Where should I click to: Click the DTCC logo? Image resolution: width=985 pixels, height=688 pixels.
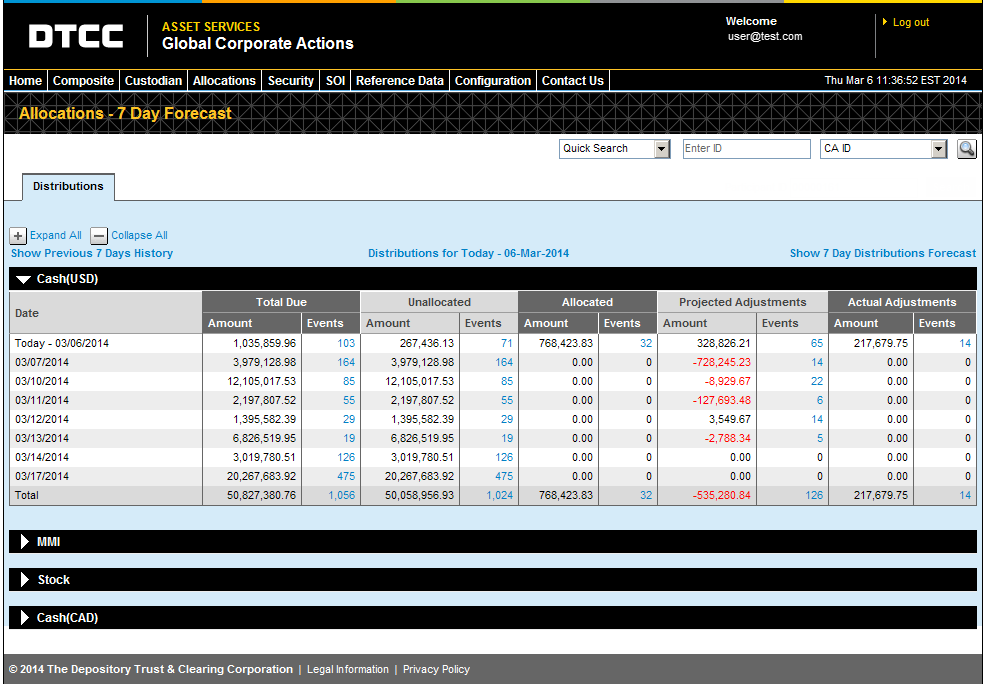pyautogui.click(x=76, y=37)
